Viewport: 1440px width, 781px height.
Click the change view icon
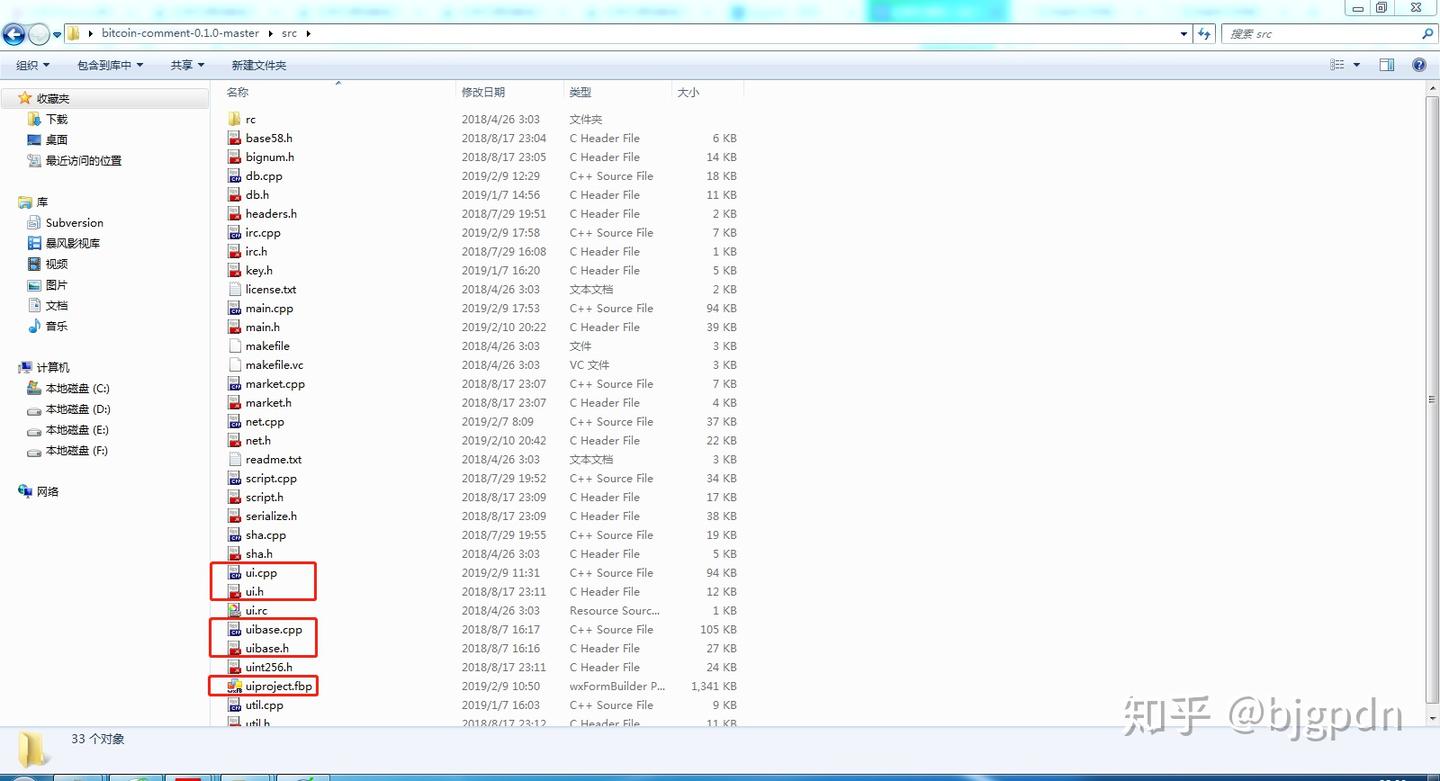pyautogui.click(x=1337, y=65)
